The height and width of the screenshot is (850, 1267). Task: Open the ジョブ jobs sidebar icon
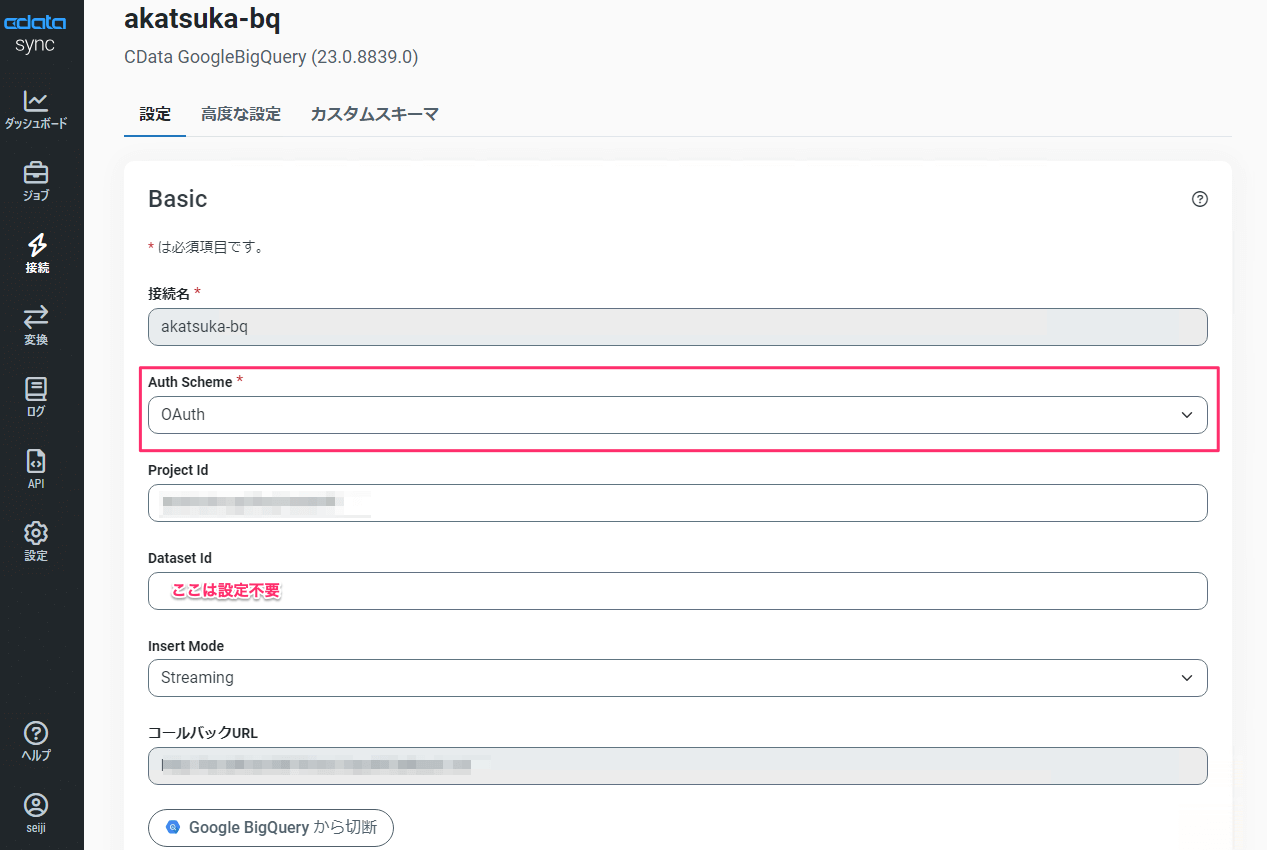tap(36, 182)
